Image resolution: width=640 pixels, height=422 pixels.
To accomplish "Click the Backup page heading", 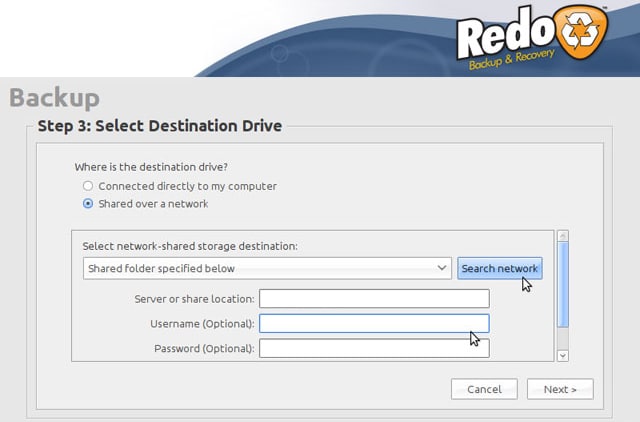I will click(54, 98).
